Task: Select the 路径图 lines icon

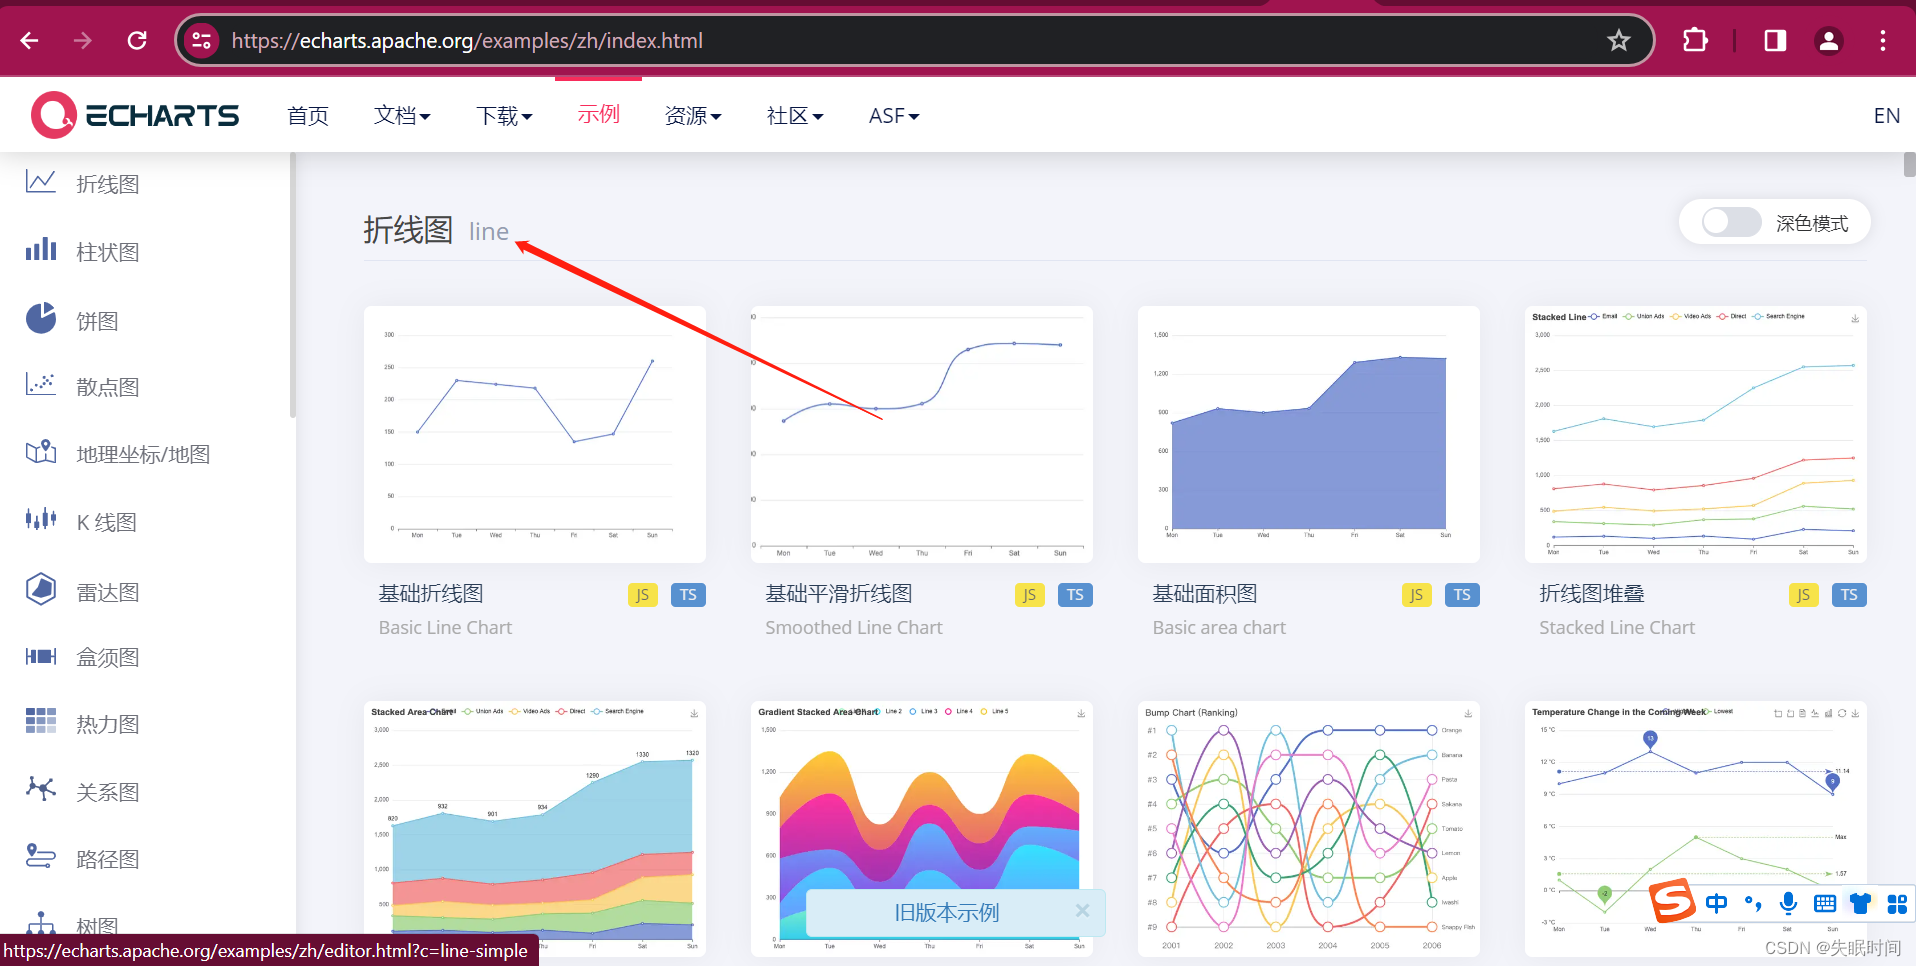Action: (41, 856)
